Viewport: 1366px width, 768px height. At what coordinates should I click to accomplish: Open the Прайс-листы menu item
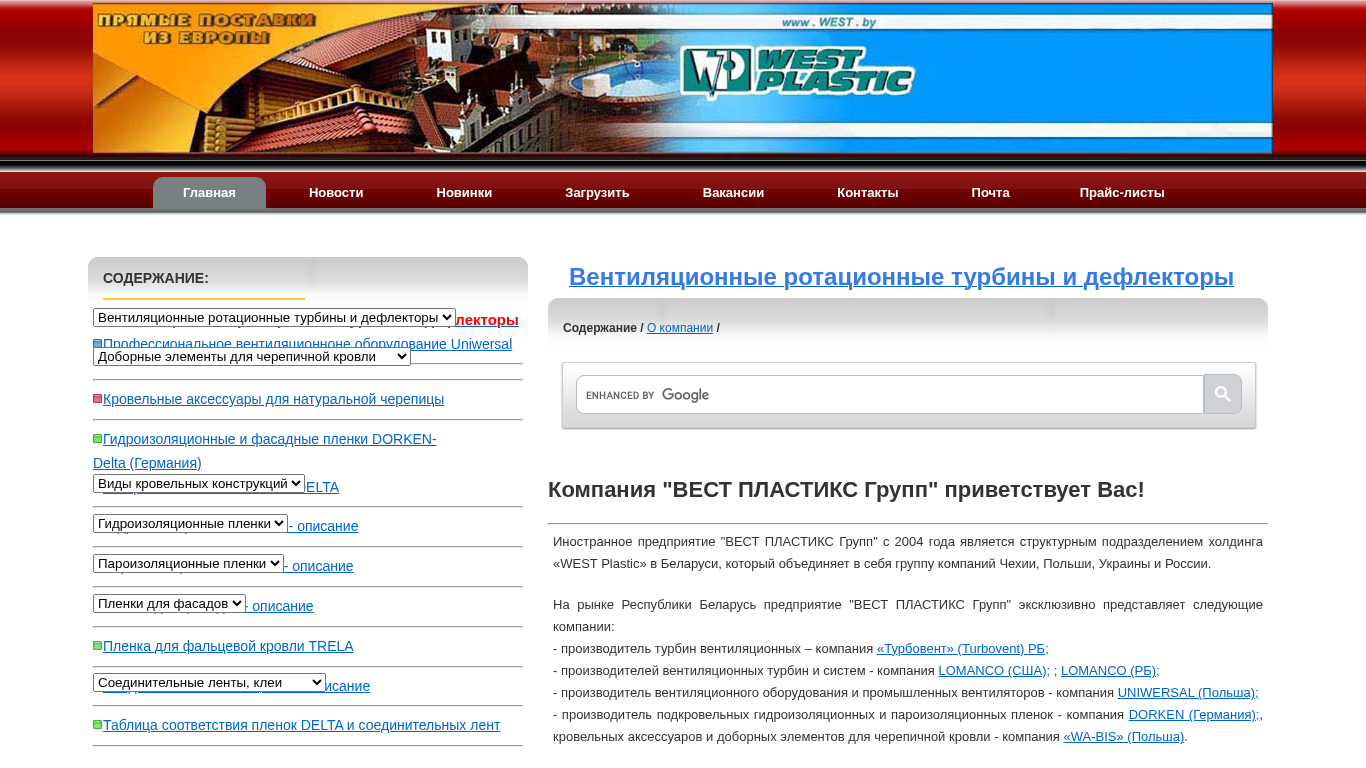pos(1122,193)
